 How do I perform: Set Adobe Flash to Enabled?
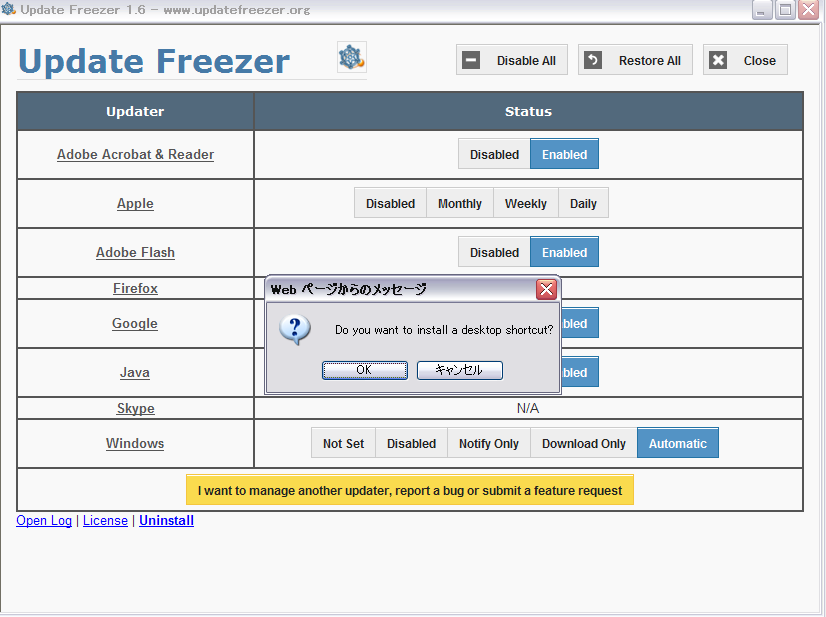click(x=564, y=252)
